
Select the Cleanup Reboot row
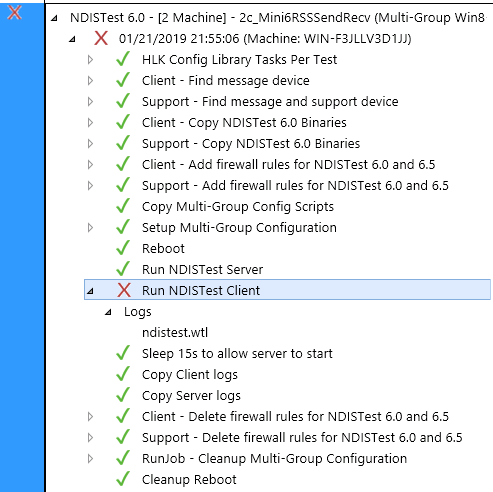[x=189, y=480]
